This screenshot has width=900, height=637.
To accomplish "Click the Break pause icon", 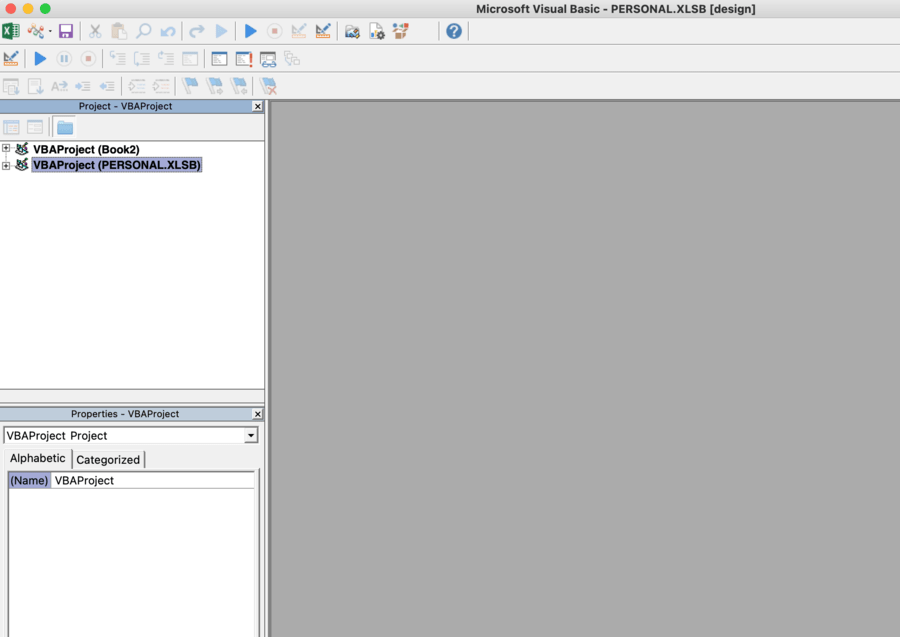I will [x=64, y=59].
